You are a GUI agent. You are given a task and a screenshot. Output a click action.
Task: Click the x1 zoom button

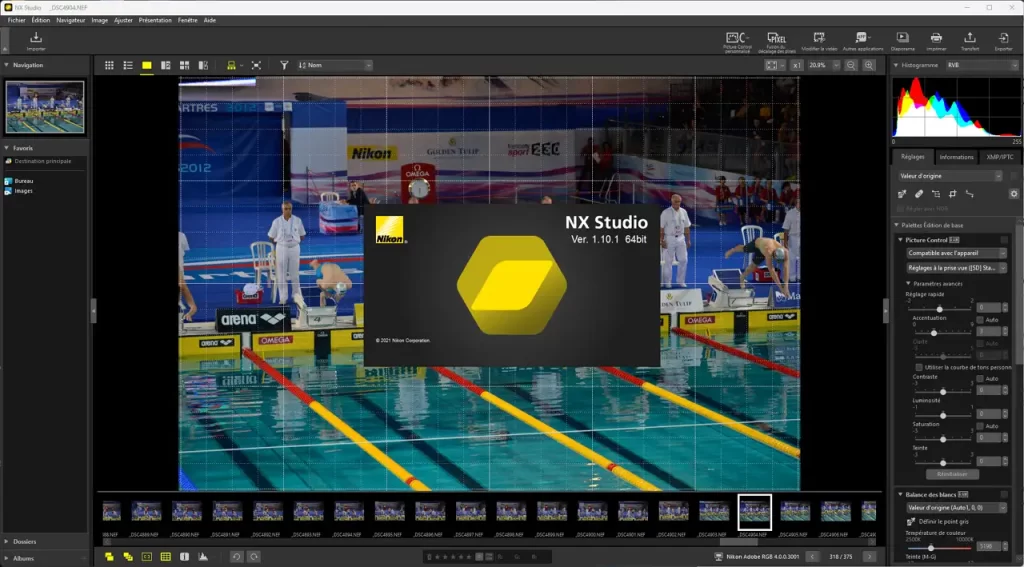(x=796, y=65)
